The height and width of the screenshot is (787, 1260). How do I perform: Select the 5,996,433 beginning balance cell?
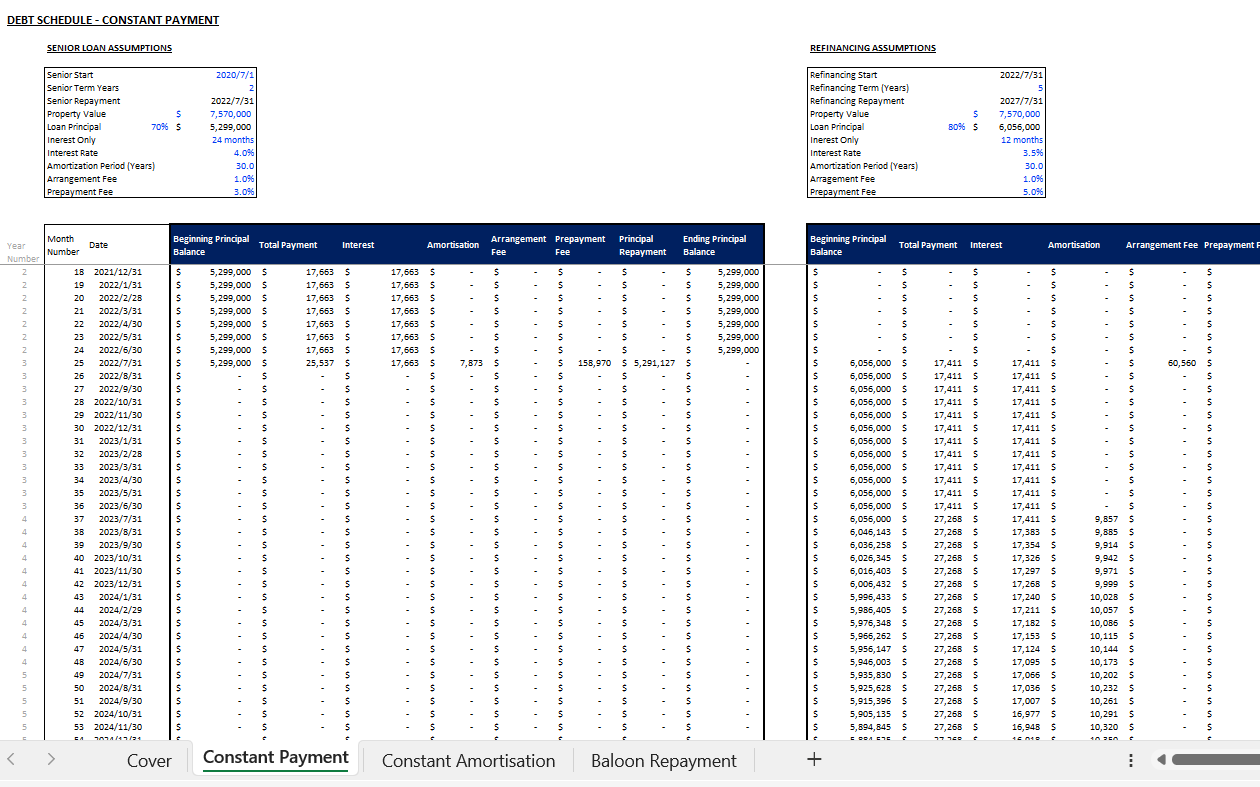click(x=870, y=597)
